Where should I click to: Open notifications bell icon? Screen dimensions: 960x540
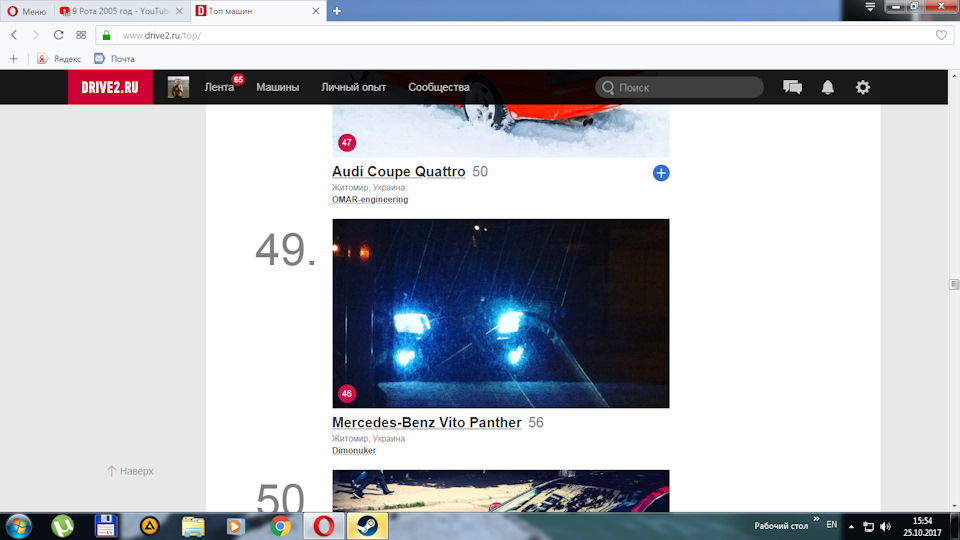828,87
